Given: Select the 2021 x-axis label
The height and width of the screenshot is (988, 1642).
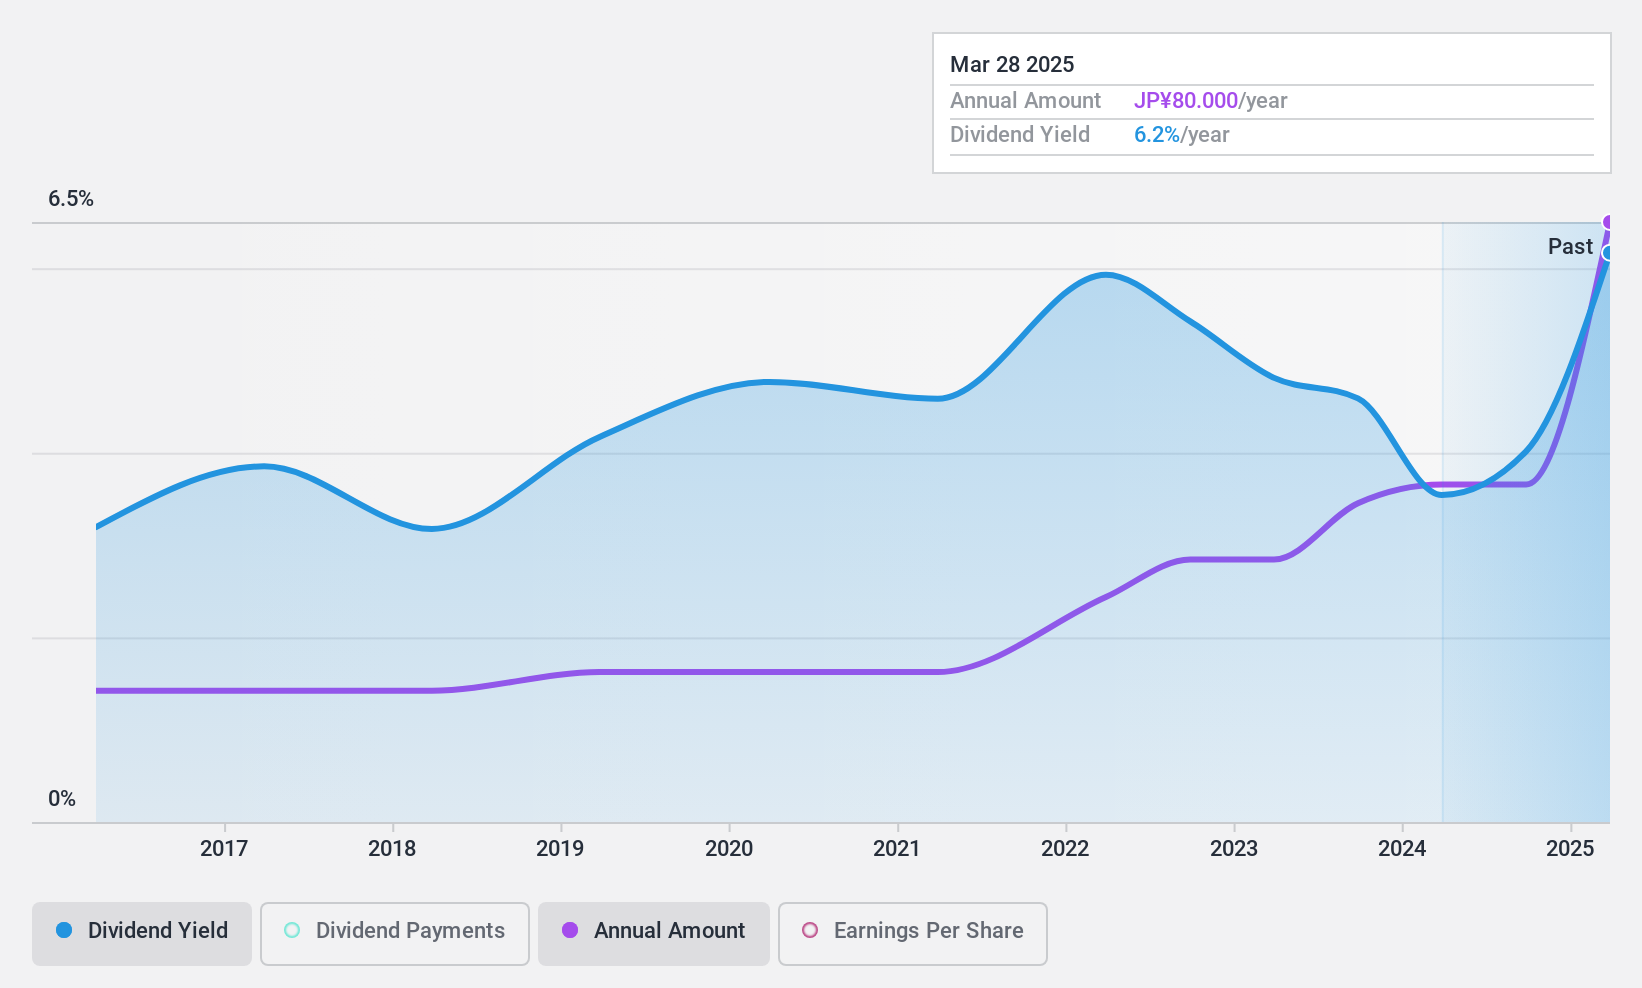Looking at the screenshot, I should pos(897,849).
